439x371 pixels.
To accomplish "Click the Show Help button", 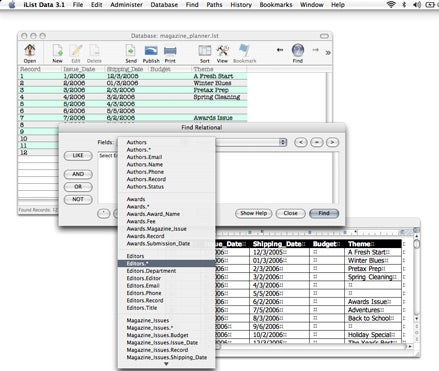I will (253, 213).
